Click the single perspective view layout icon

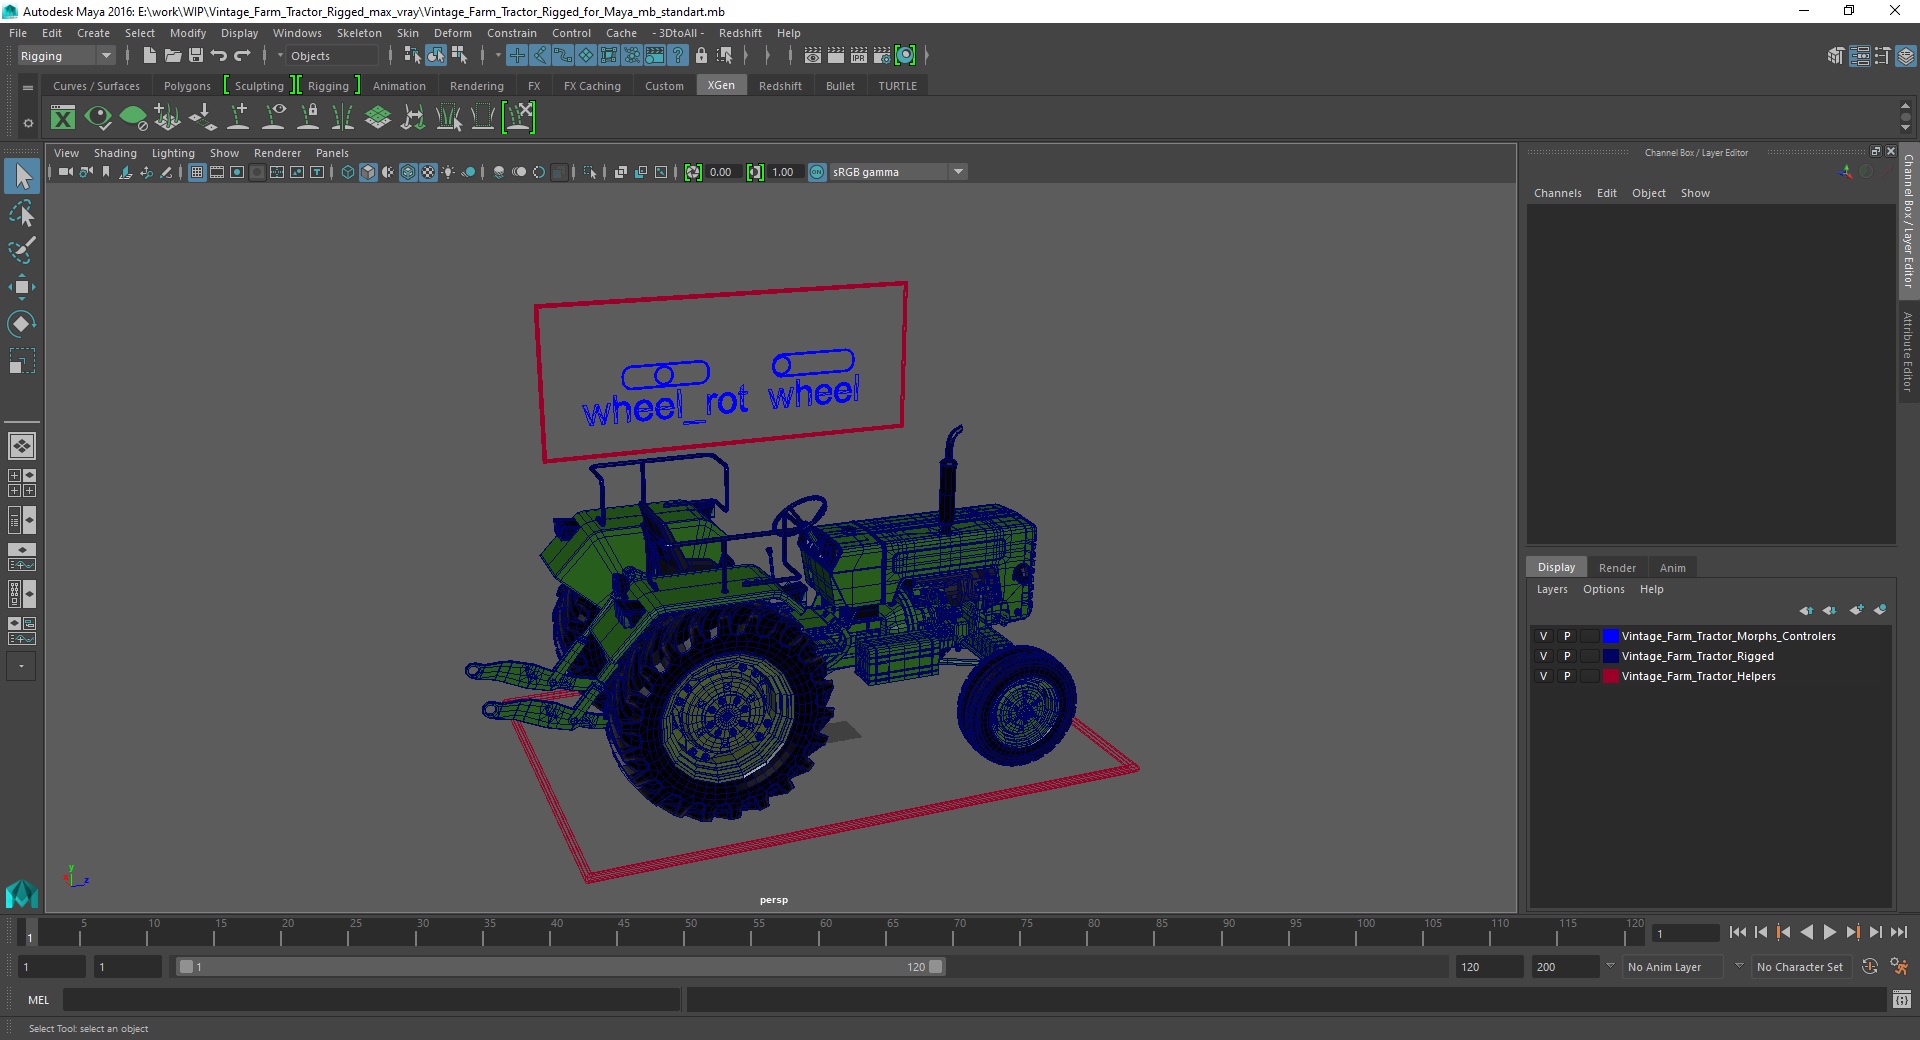[x=22, y=446]
